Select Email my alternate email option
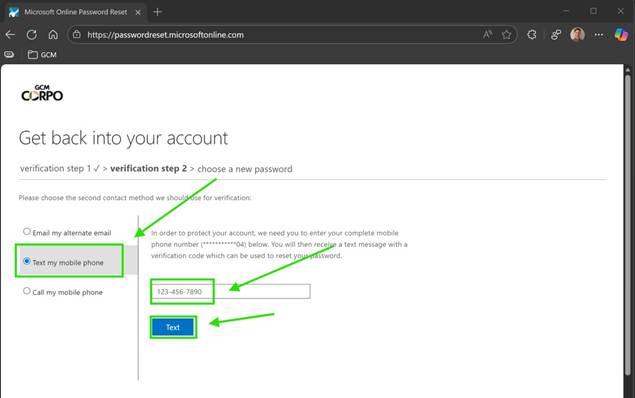The height and width of the screenshot is (398, 635). tap(67, 232)
